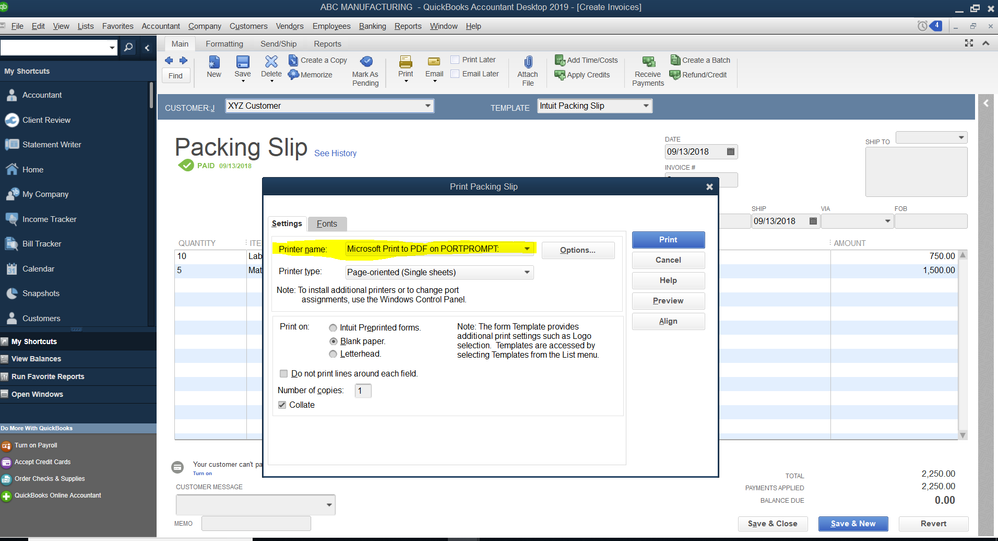Image resolution: width=998 pixels, height=541 pixels.
Task: Expand the sidebar search box dropdown arrow
Action: tap(112, 48)
